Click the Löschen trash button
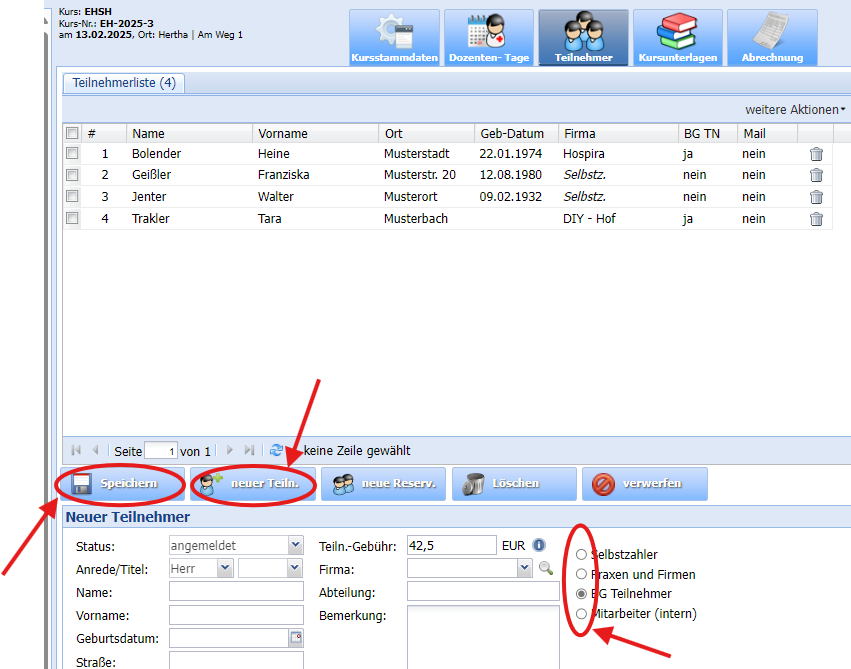The image size is (851, 669). 514,484
